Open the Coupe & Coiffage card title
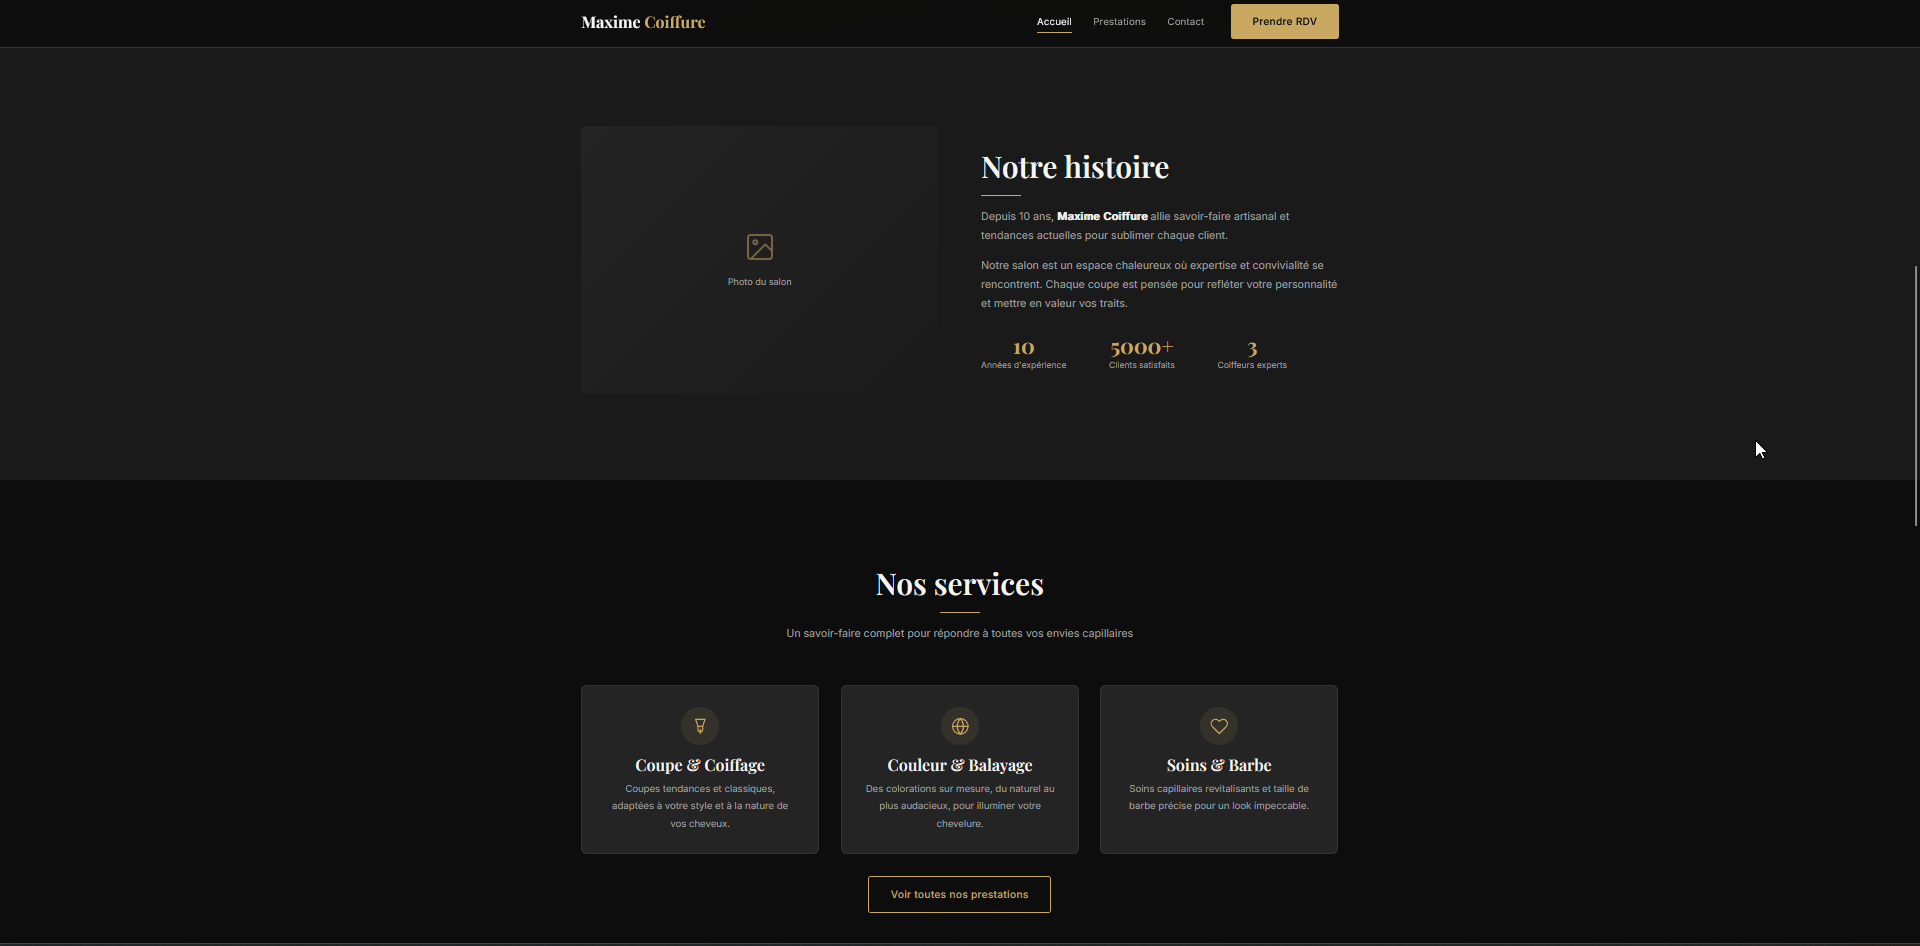This screenshot has width=1920, height=946. 700,765
